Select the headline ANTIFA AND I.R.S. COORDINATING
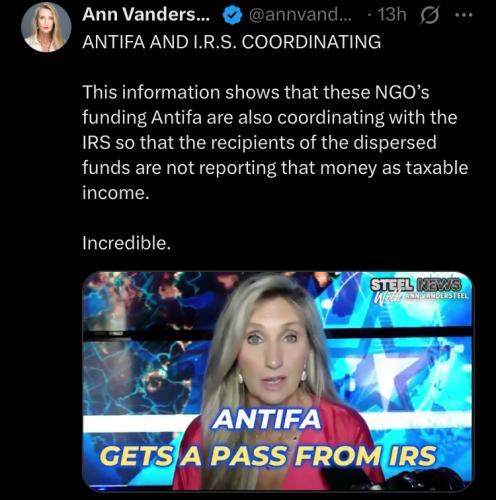 click(232, 42)
